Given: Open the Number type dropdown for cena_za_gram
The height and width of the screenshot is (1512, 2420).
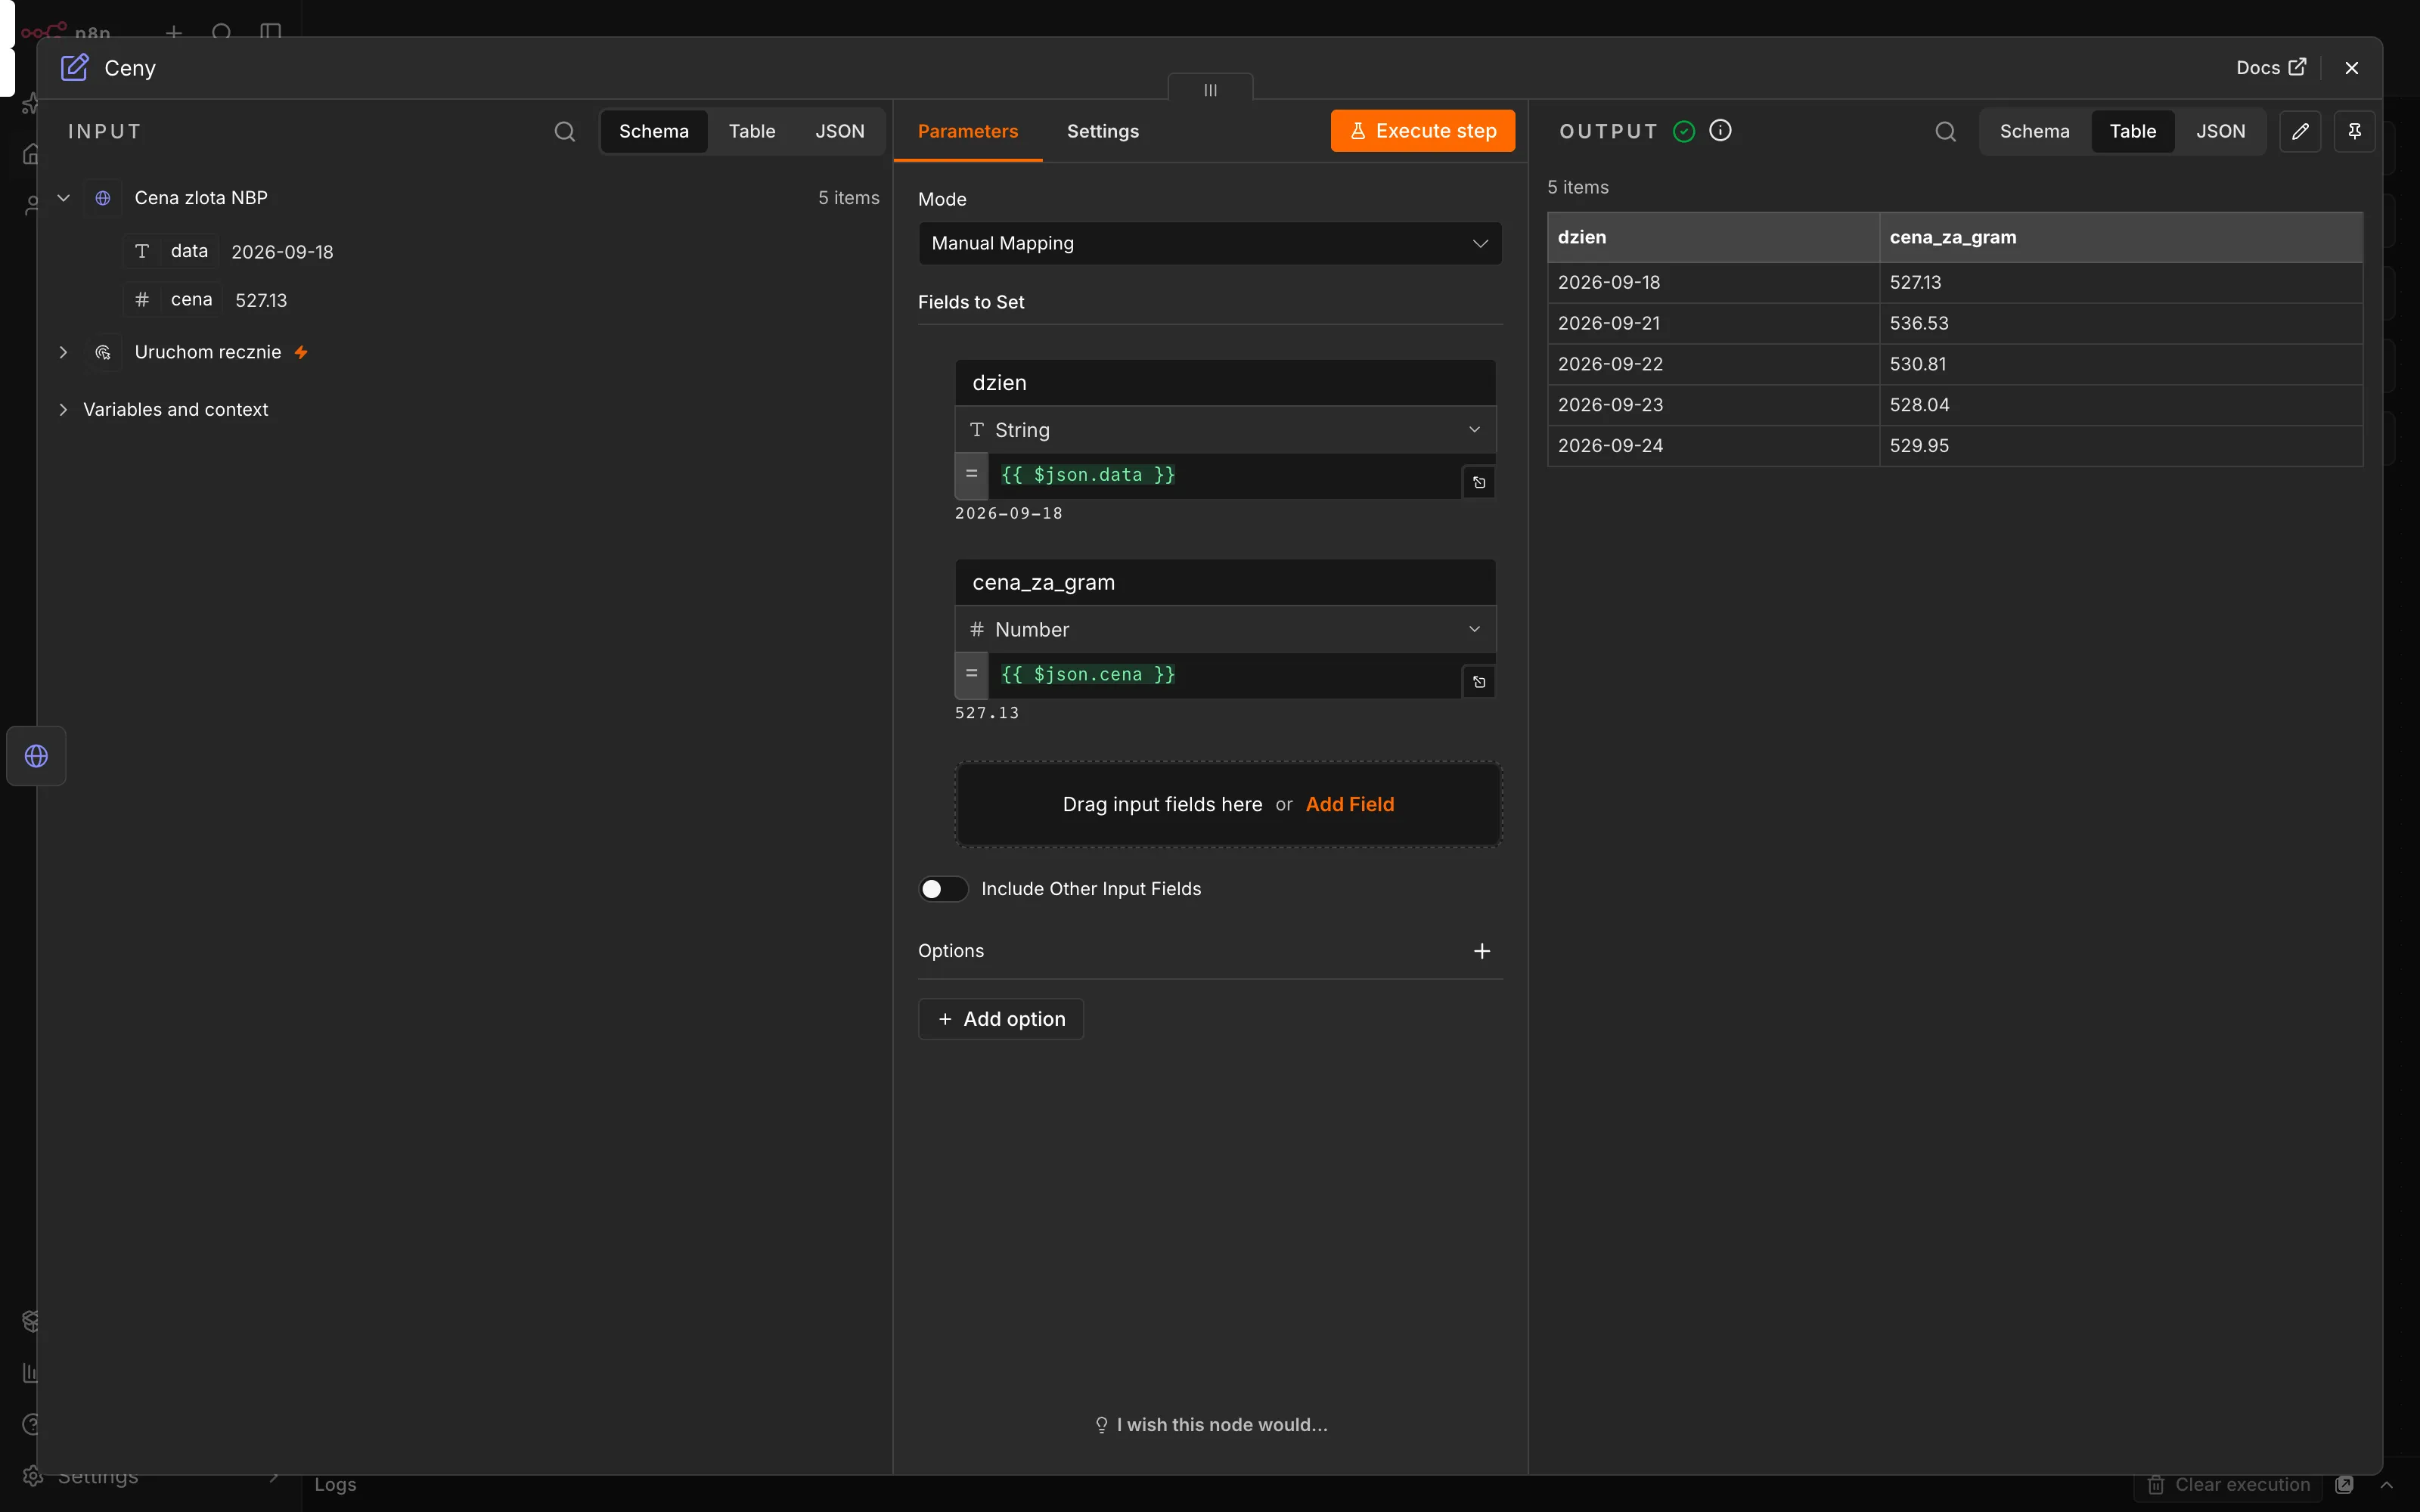Looking at the screenshot, I should coord(1225,629).
